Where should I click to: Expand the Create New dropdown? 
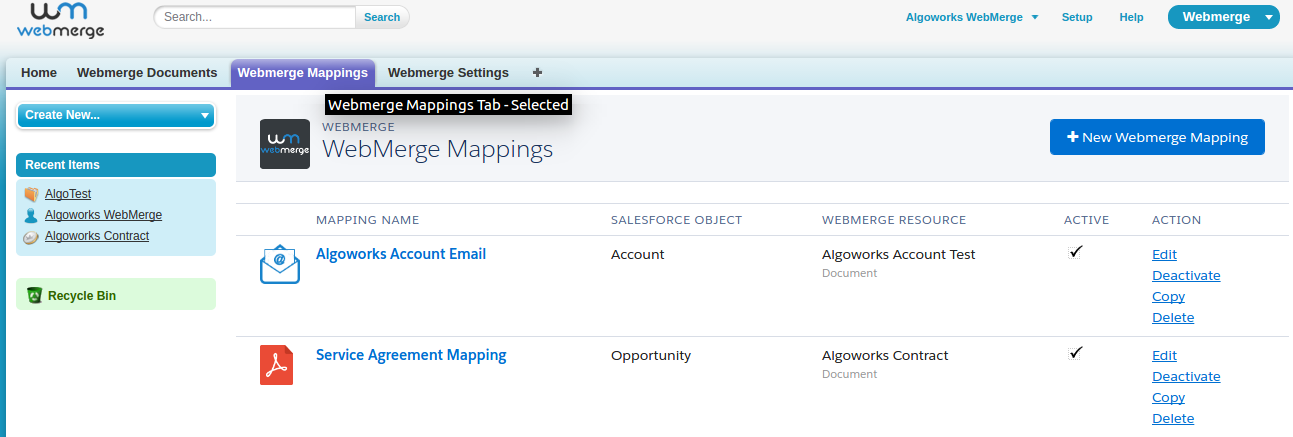[x=116, y=115]
